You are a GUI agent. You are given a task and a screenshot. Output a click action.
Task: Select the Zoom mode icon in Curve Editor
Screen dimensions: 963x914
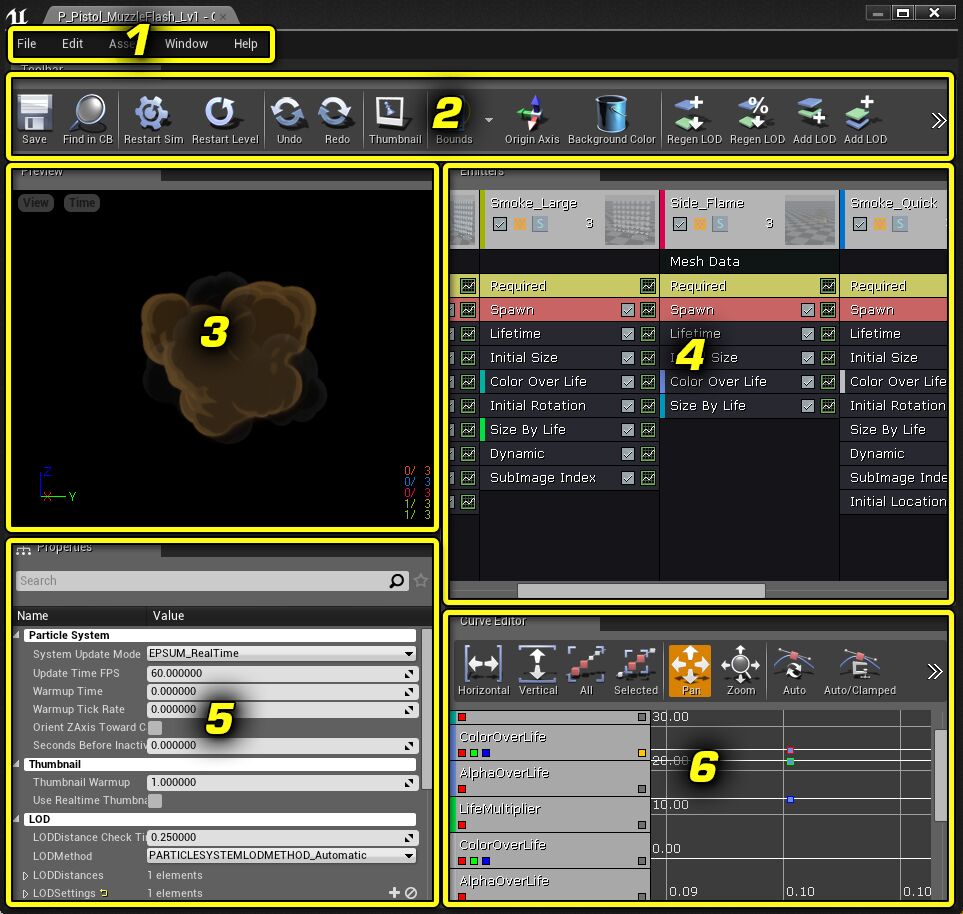tap(741, 665)
